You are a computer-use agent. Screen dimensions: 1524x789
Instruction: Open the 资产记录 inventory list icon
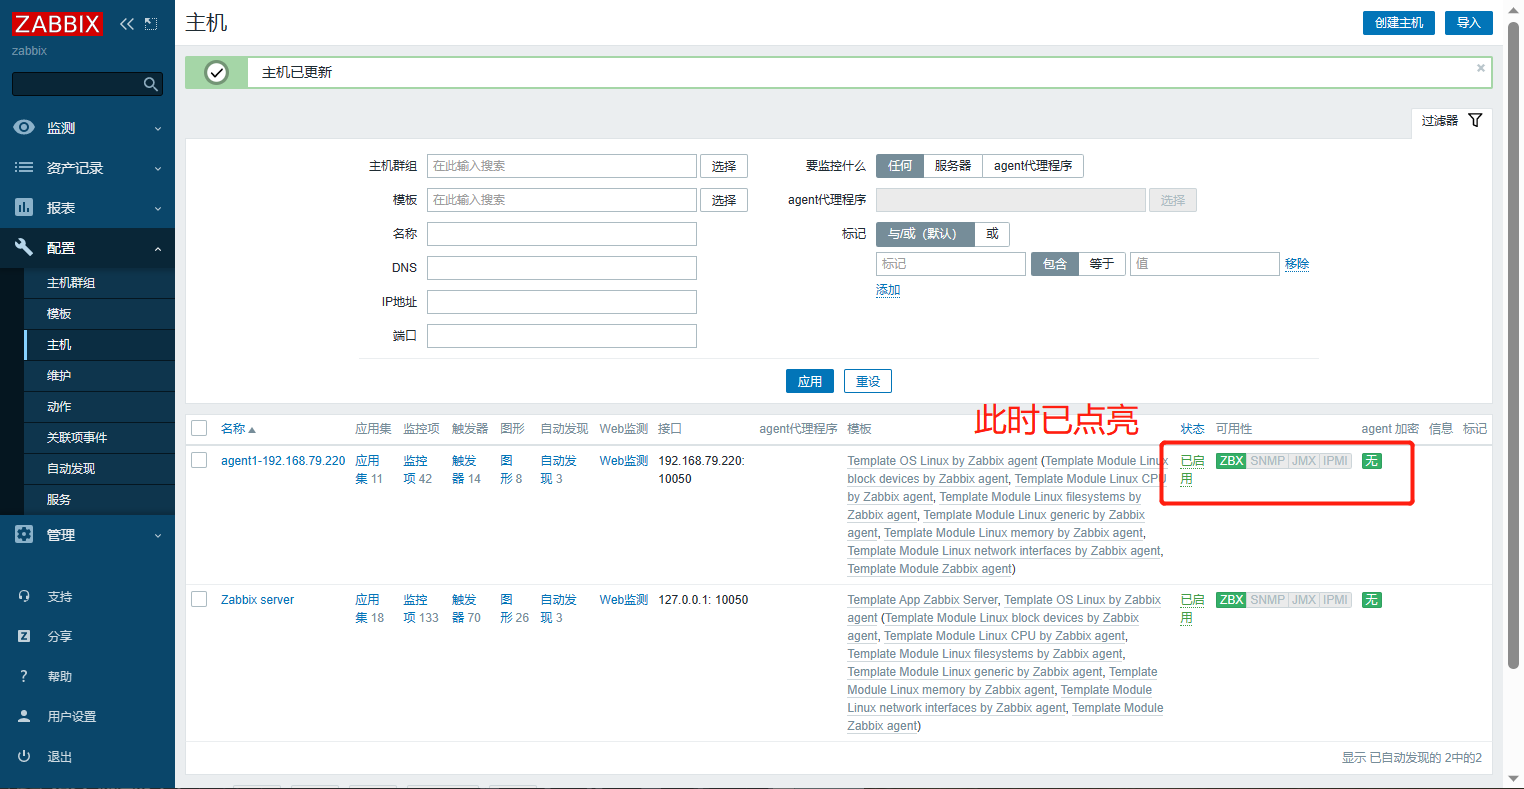[24, 167]
